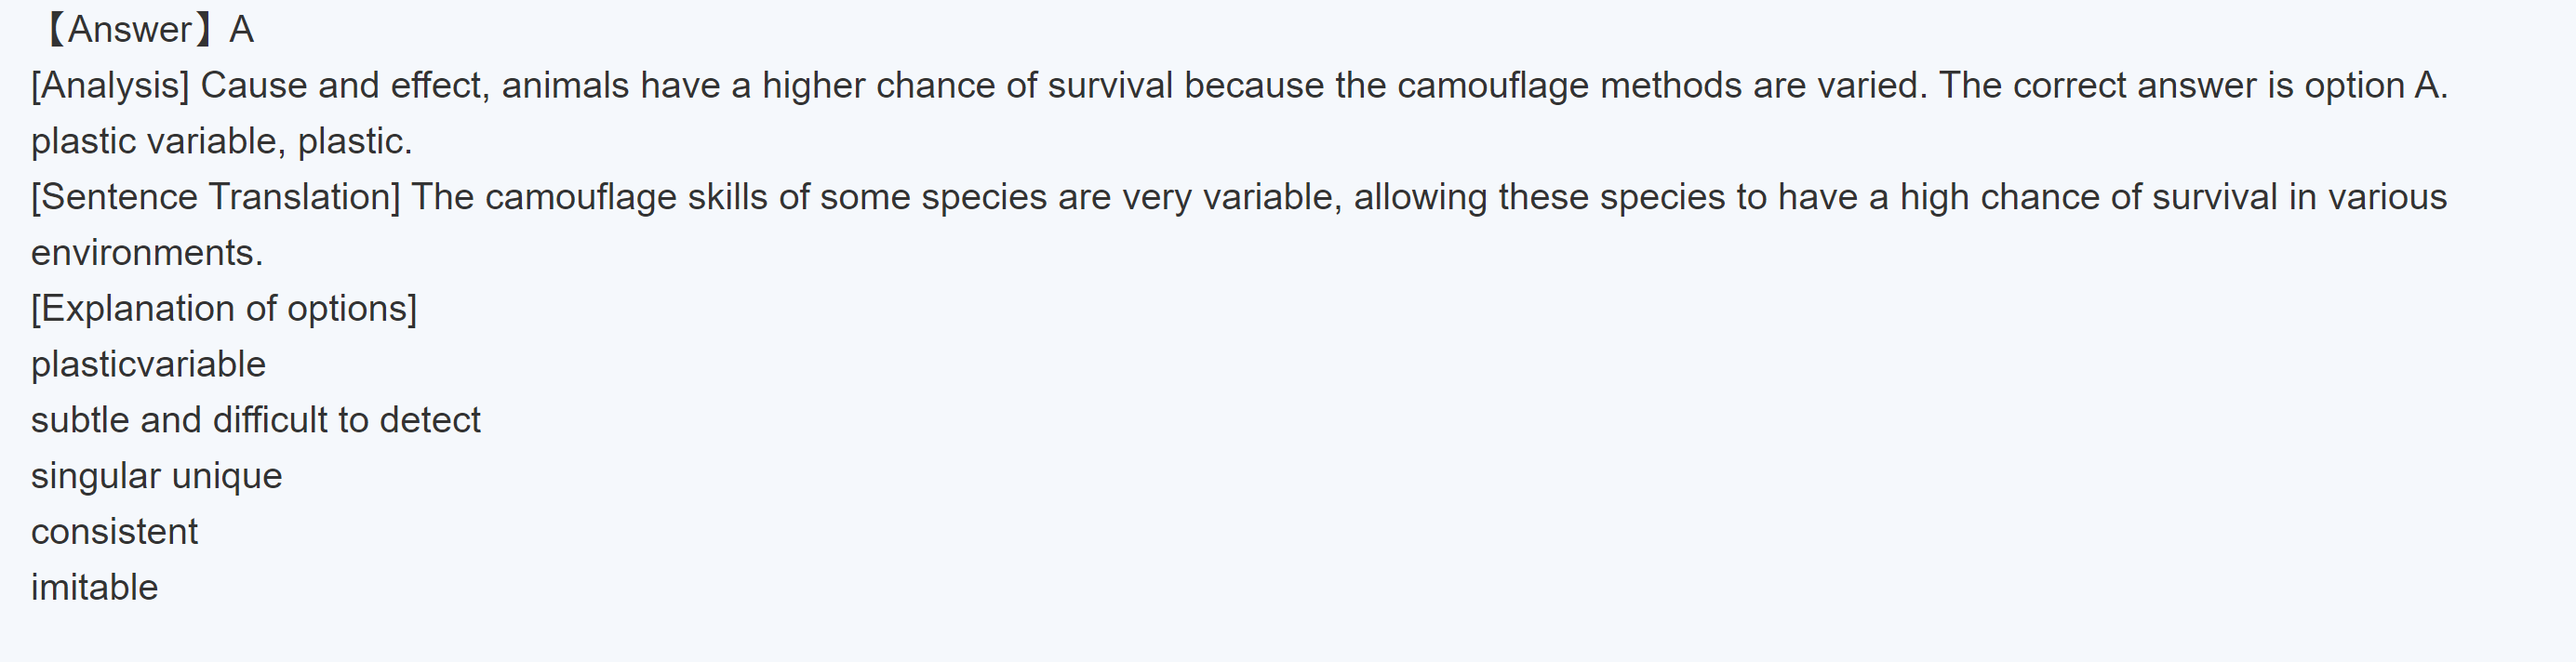Click the "imitable" option line

pyautogui.click(x=94, y=588)
